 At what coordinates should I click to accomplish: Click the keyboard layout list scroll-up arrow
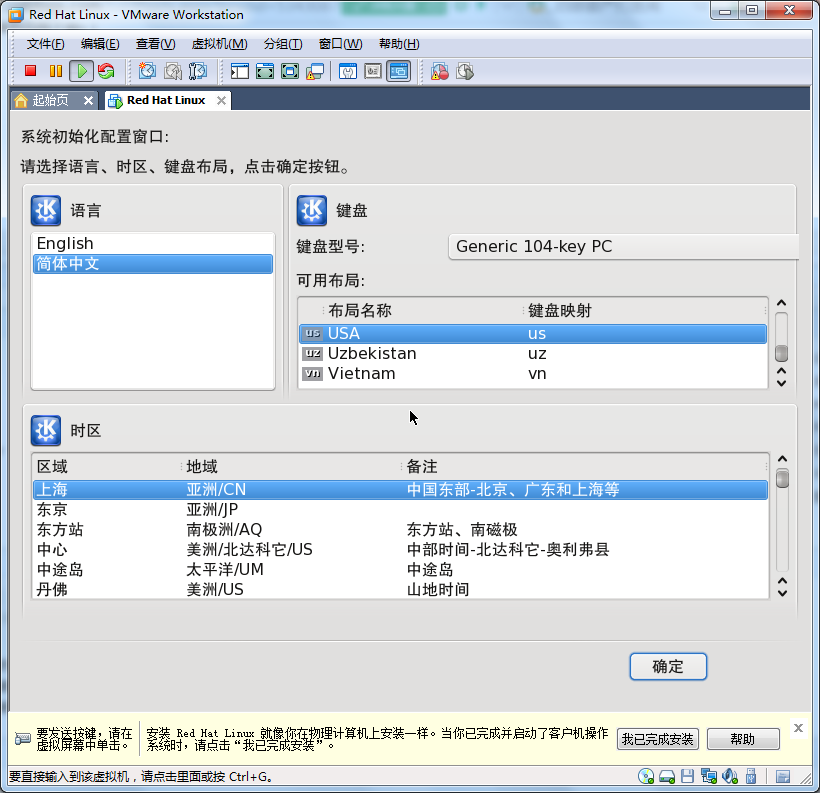pos(782,303)
